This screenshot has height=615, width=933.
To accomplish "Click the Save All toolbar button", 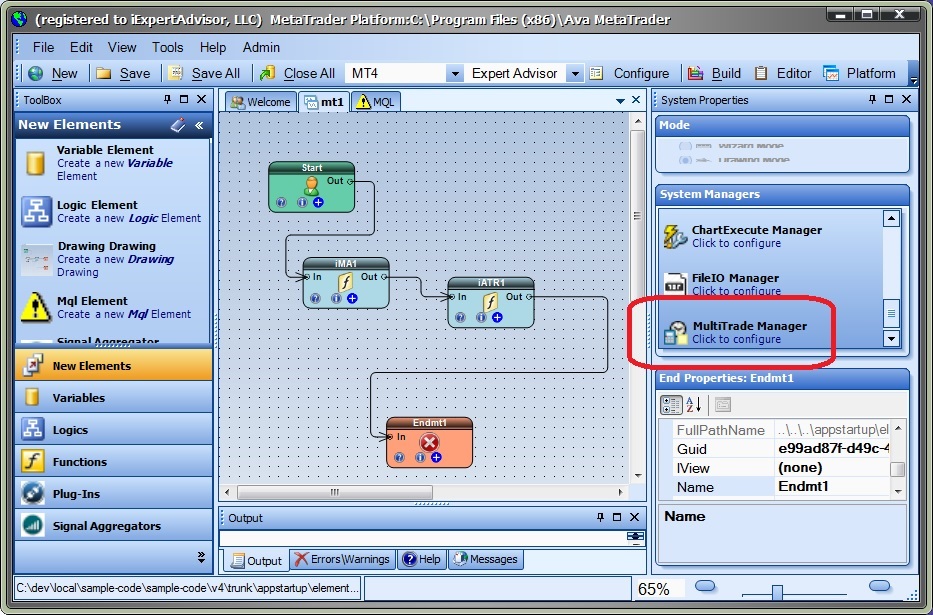I will point(205,73).
